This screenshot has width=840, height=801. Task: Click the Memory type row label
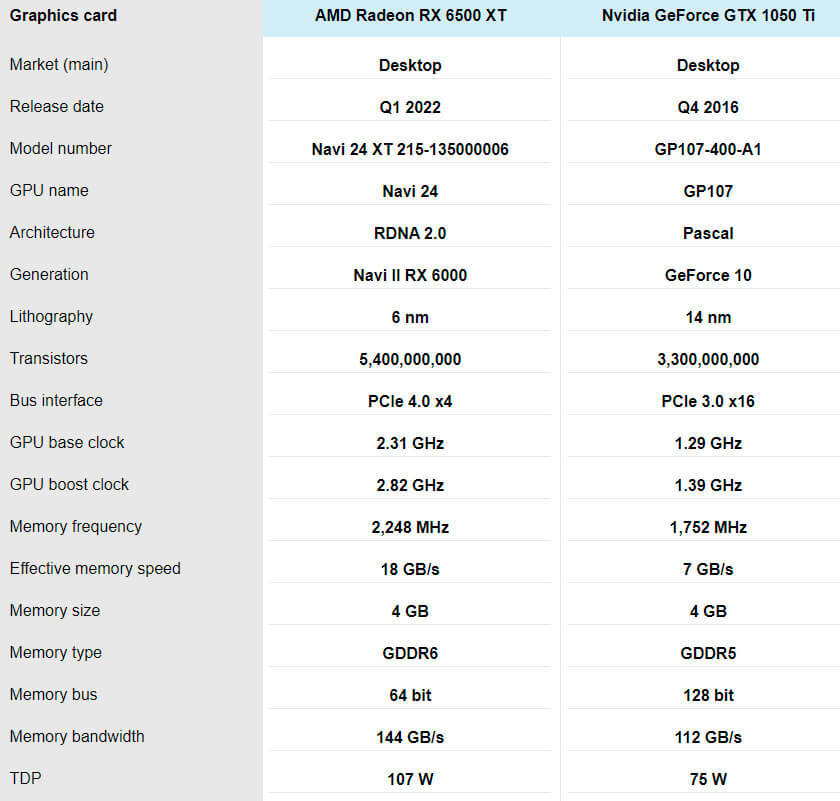[55, 653]
